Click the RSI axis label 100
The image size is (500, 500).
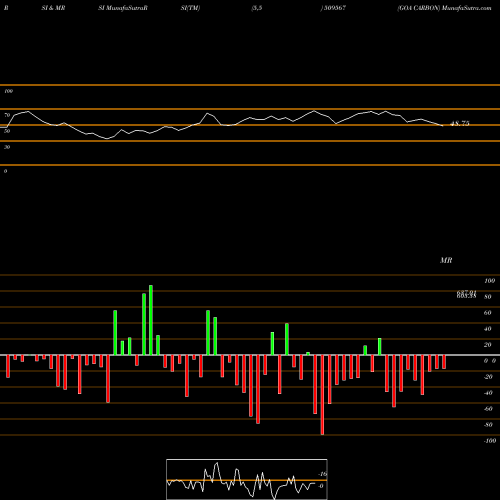[x=8, y=91]
